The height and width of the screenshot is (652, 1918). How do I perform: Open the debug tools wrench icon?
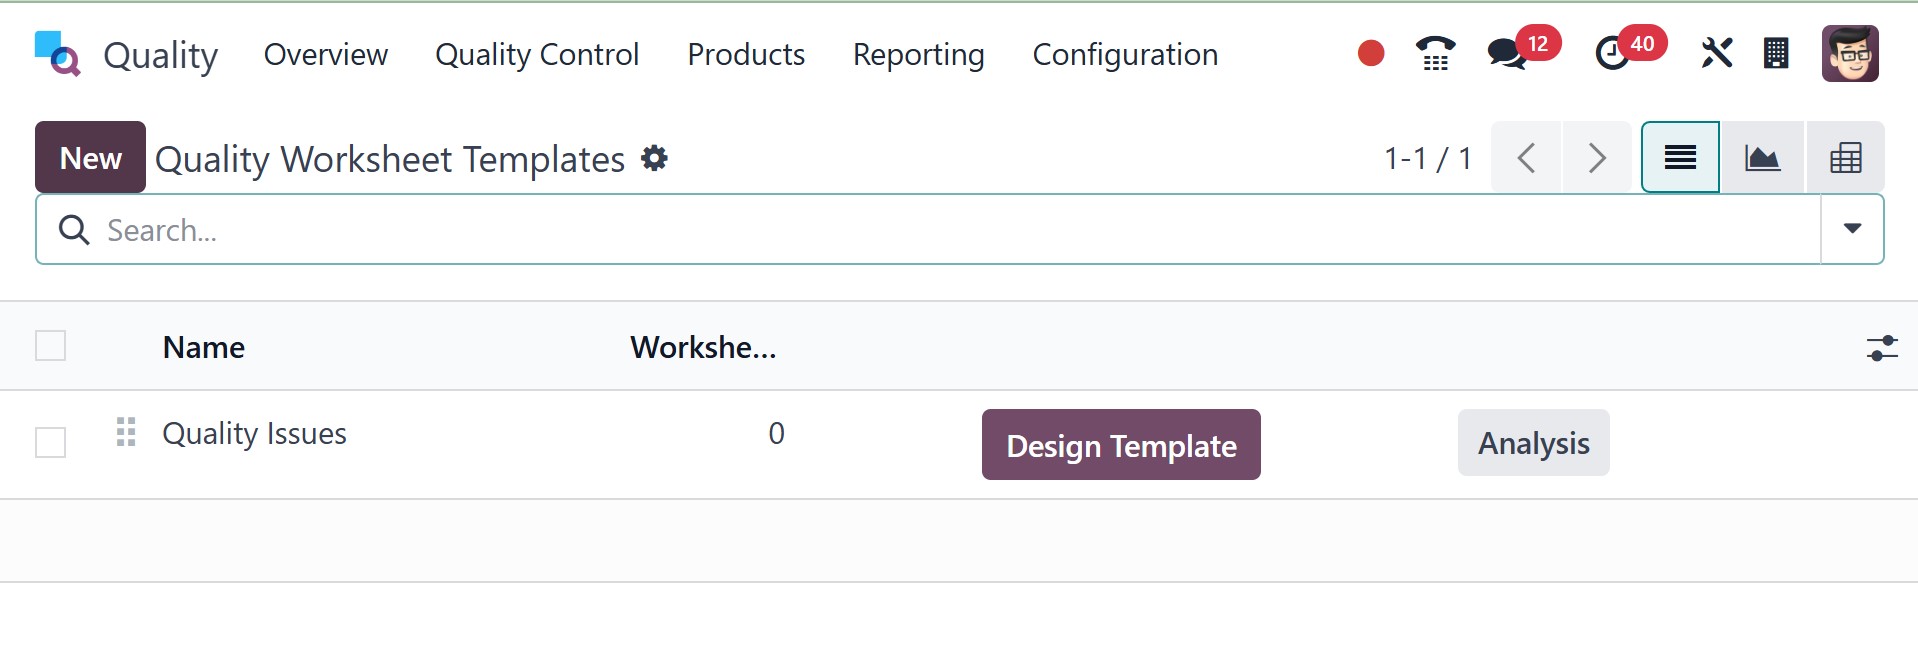click(x=1716, y=53)
